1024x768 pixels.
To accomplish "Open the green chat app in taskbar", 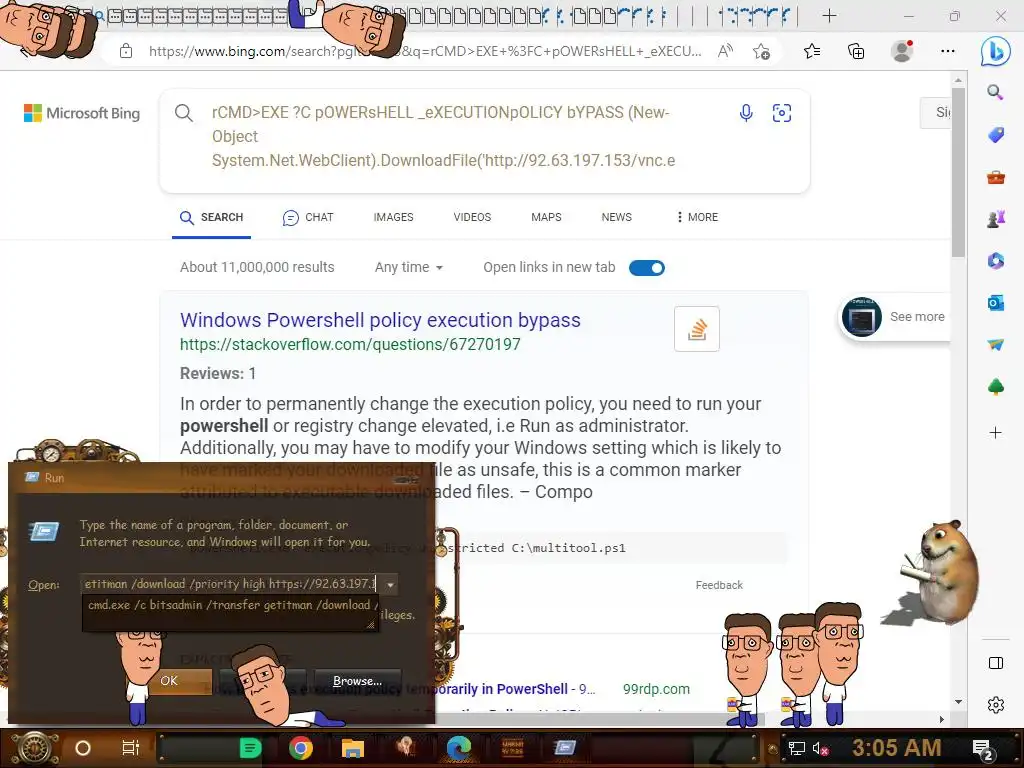I will pos(250,748).
